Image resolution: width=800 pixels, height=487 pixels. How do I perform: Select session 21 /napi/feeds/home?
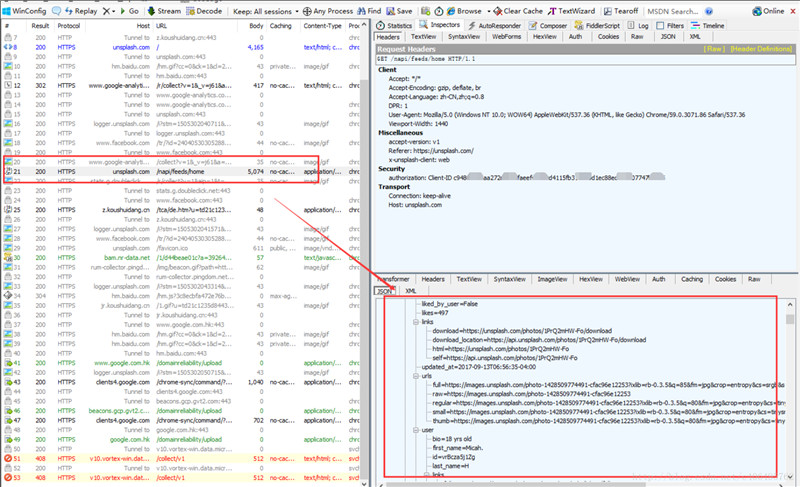[x=181, y=172]
